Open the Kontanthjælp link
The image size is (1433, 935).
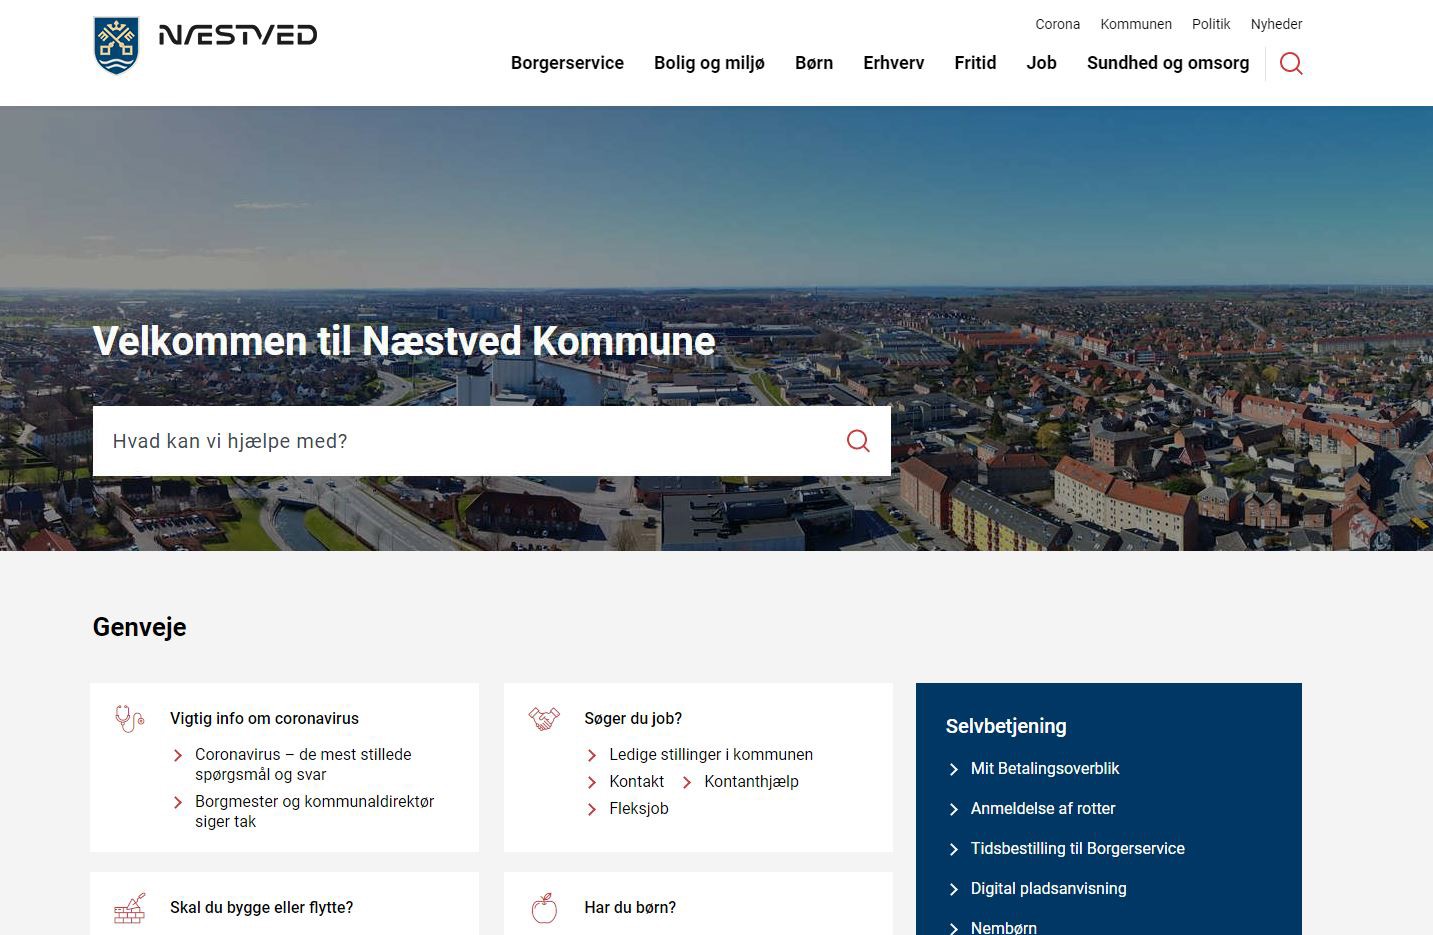coord(751,782)
